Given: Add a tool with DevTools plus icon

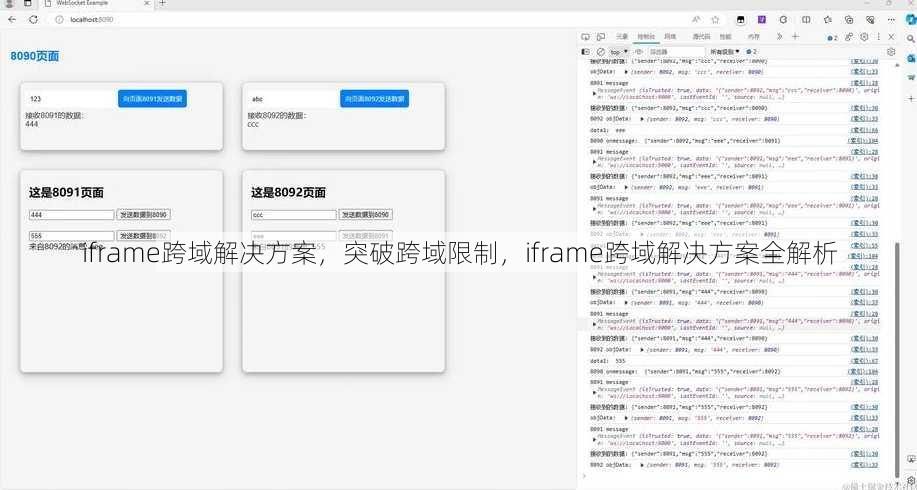Looking at the screenshot, I should (795, 37).
